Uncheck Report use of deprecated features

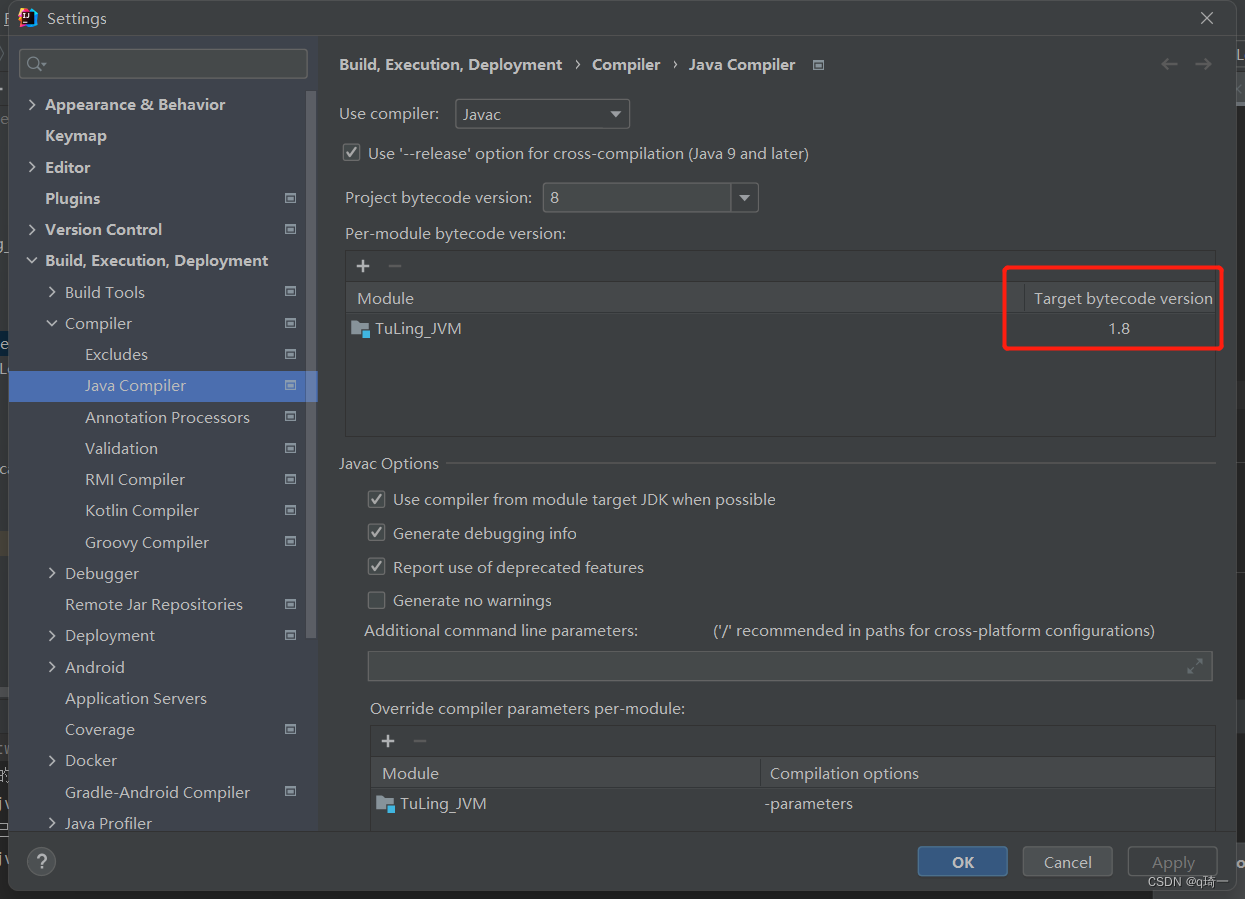pyautogui.click(x=376, y=567)
